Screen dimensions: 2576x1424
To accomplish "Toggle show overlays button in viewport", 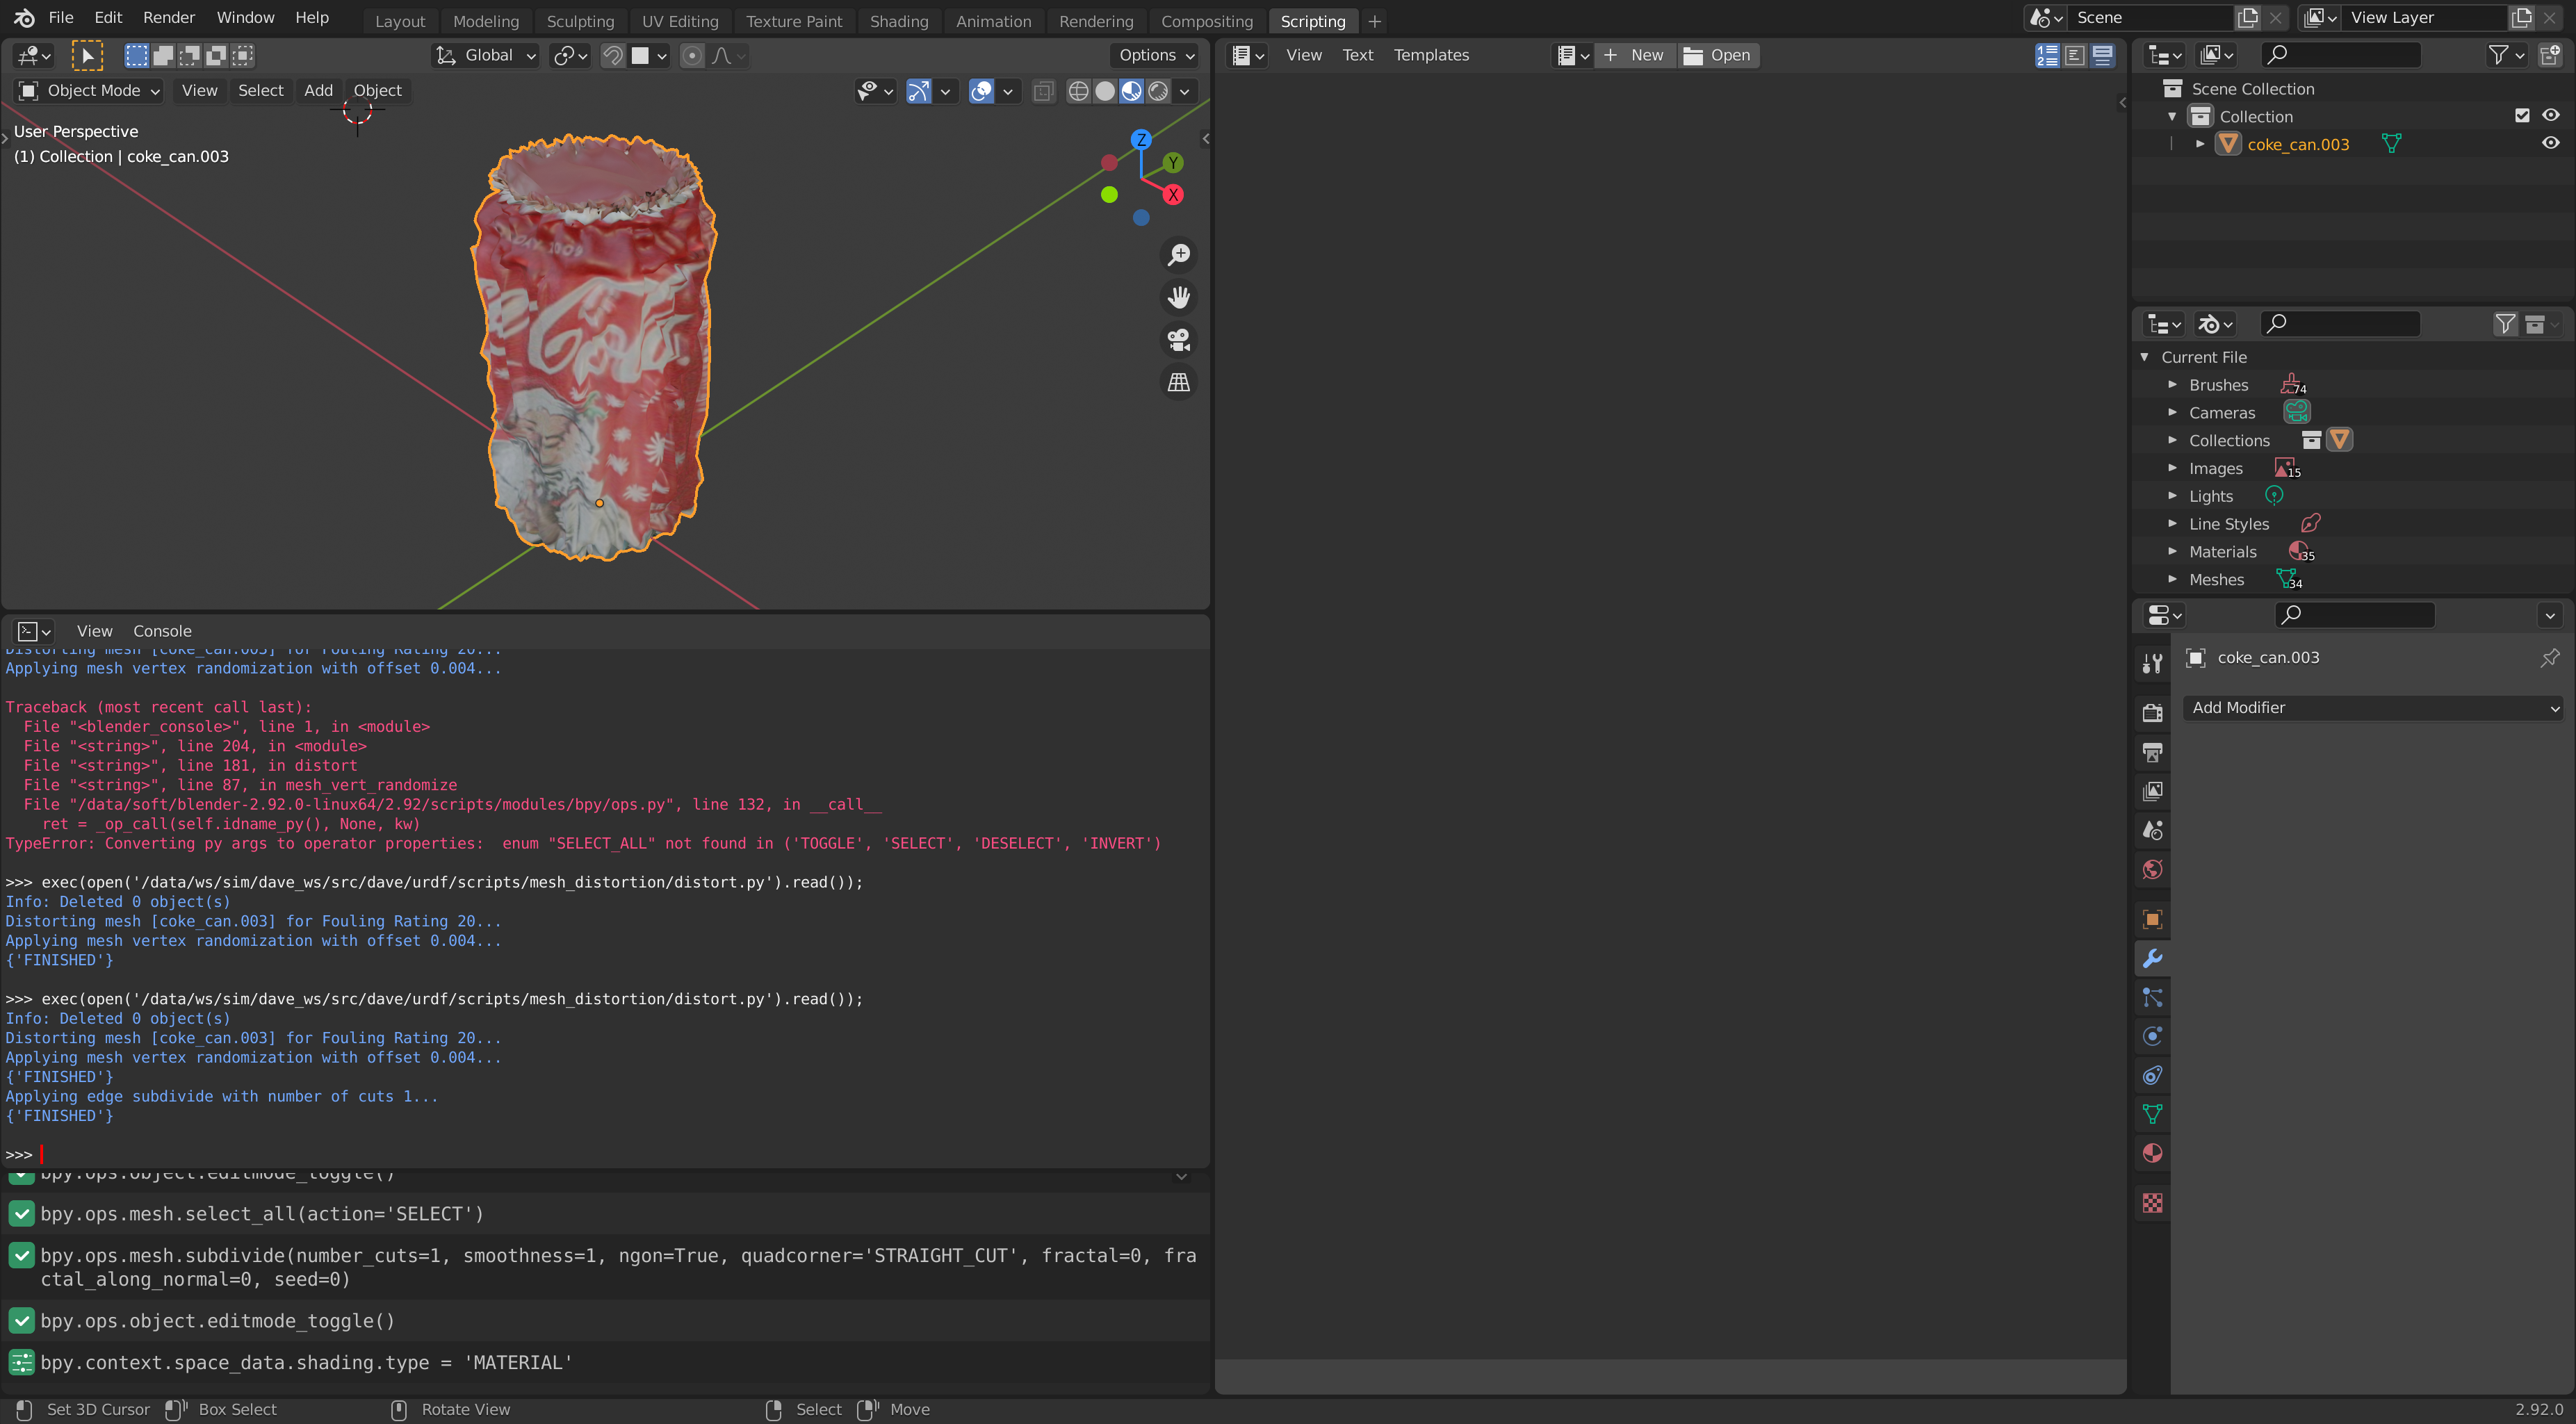I will click(982, 91).
